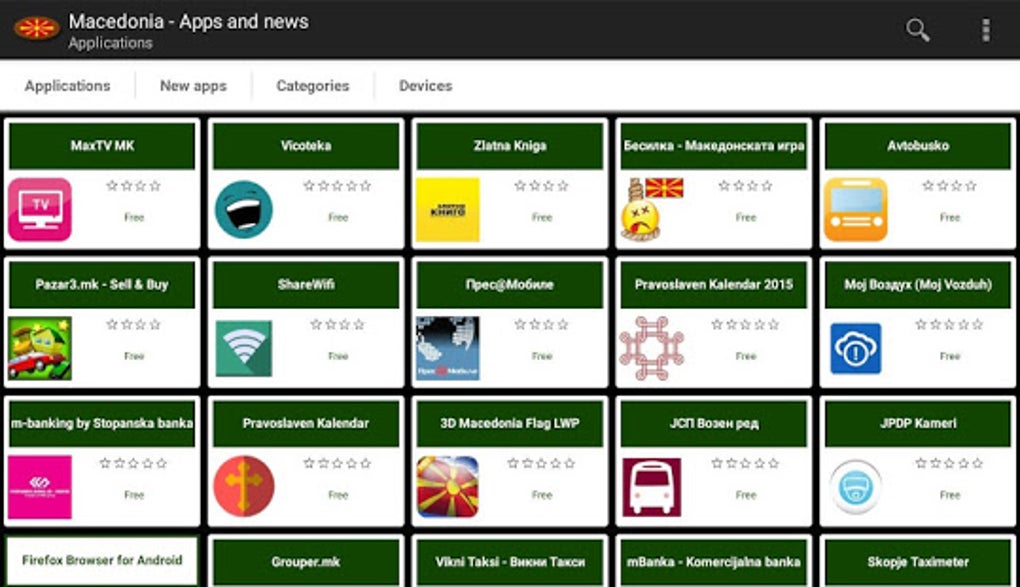Open the Vicoteka laughing face icon
Image resolution: width=1020 pixels, height=587 pixels.
click(244, 210)
